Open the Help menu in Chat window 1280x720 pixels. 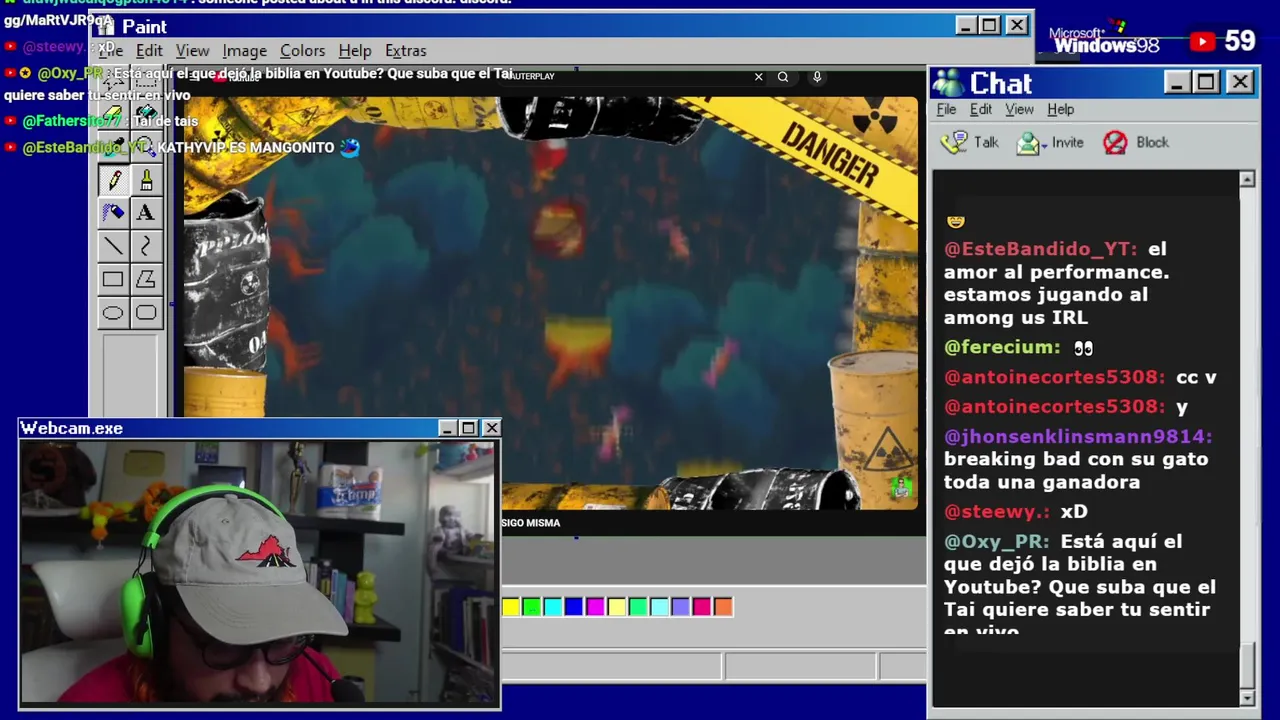(1060, 109)
